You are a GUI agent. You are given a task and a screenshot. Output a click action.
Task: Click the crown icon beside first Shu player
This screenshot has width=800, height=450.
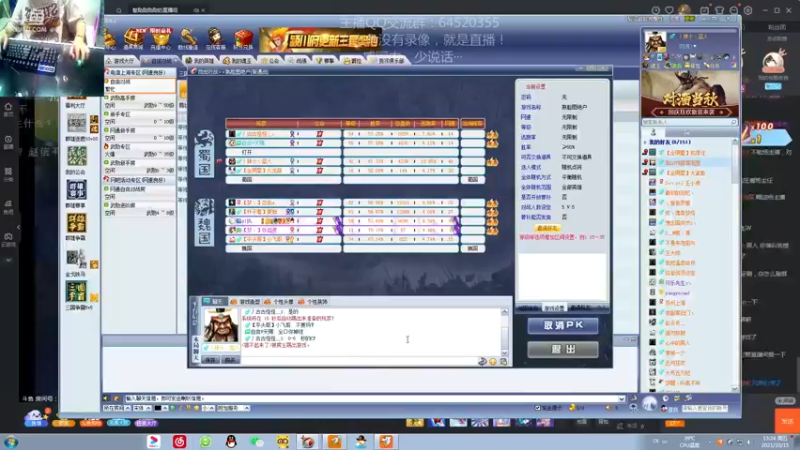click(492, 135)
